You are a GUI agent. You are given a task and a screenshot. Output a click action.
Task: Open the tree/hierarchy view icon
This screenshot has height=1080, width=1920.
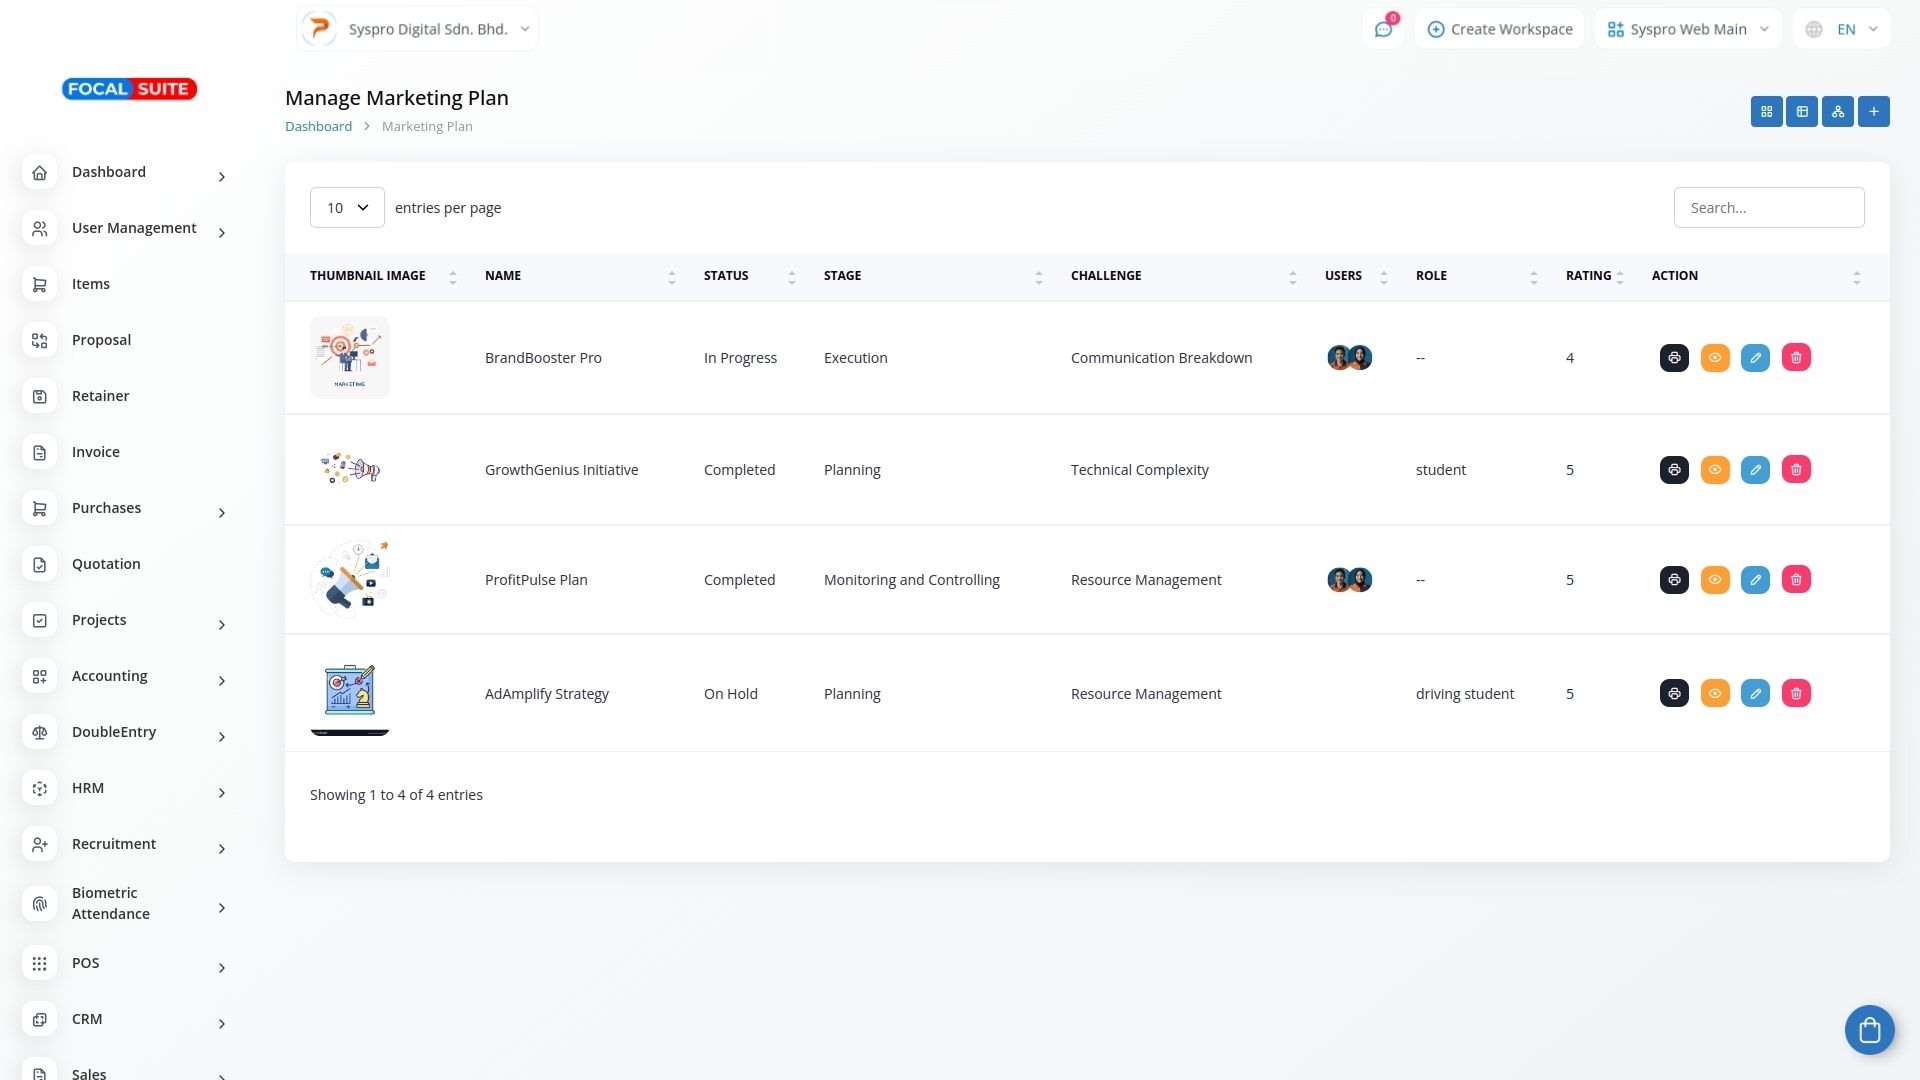(x=1838, y=112)
